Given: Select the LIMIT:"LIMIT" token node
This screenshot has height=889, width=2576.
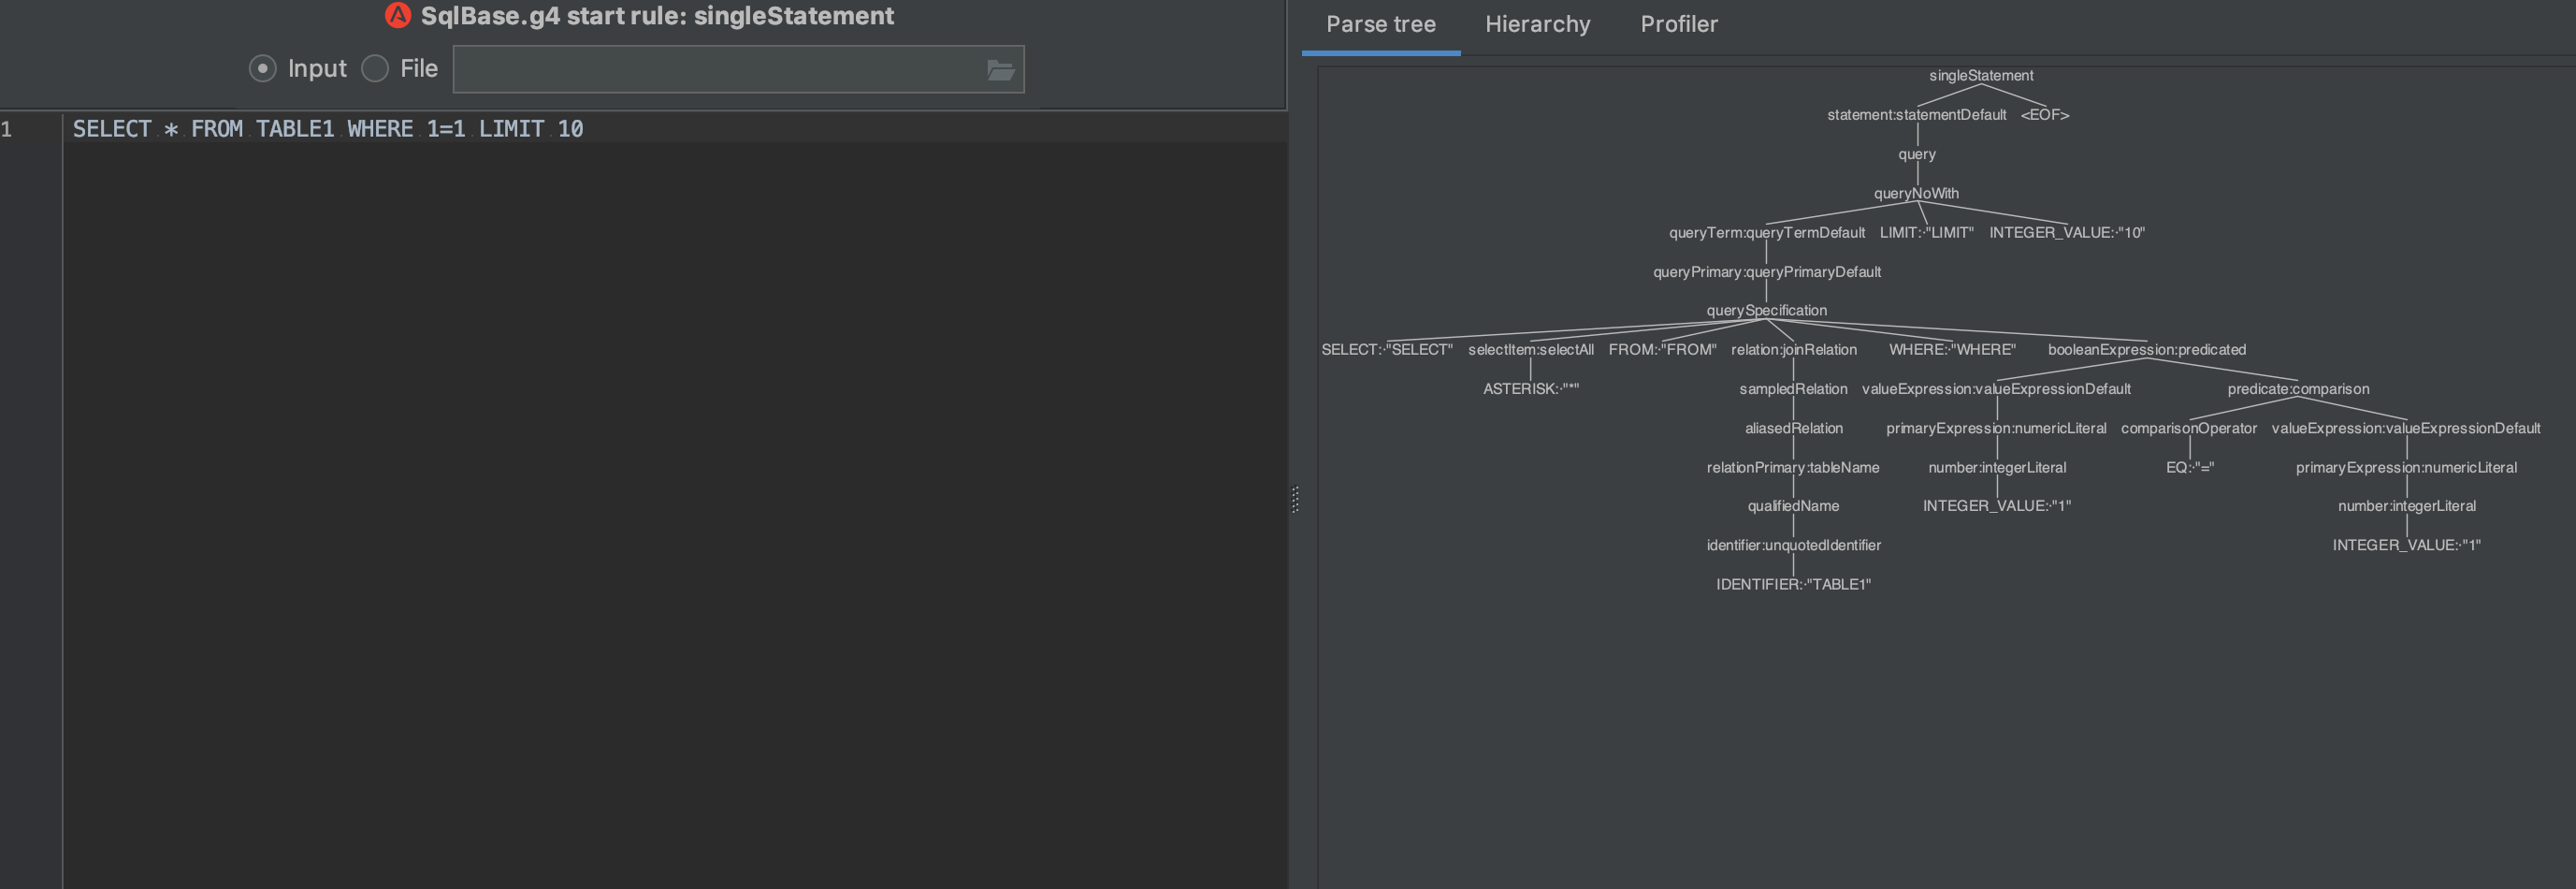Looking at the screenshot, I should pyautogui.click(x=1925, y=232).
